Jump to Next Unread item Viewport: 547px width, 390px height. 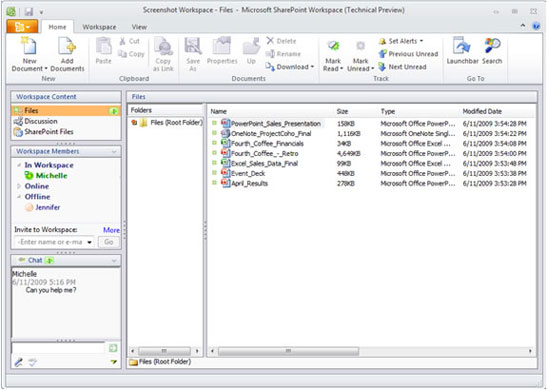[x=403, y=67]
